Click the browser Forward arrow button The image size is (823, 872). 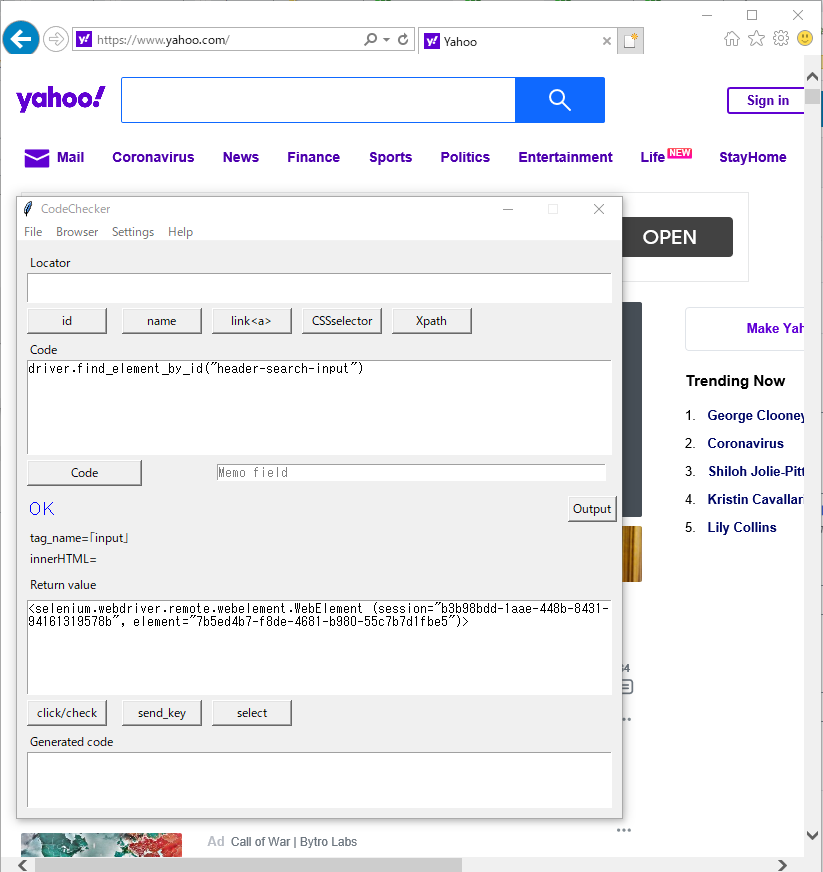tap(56, 39)
